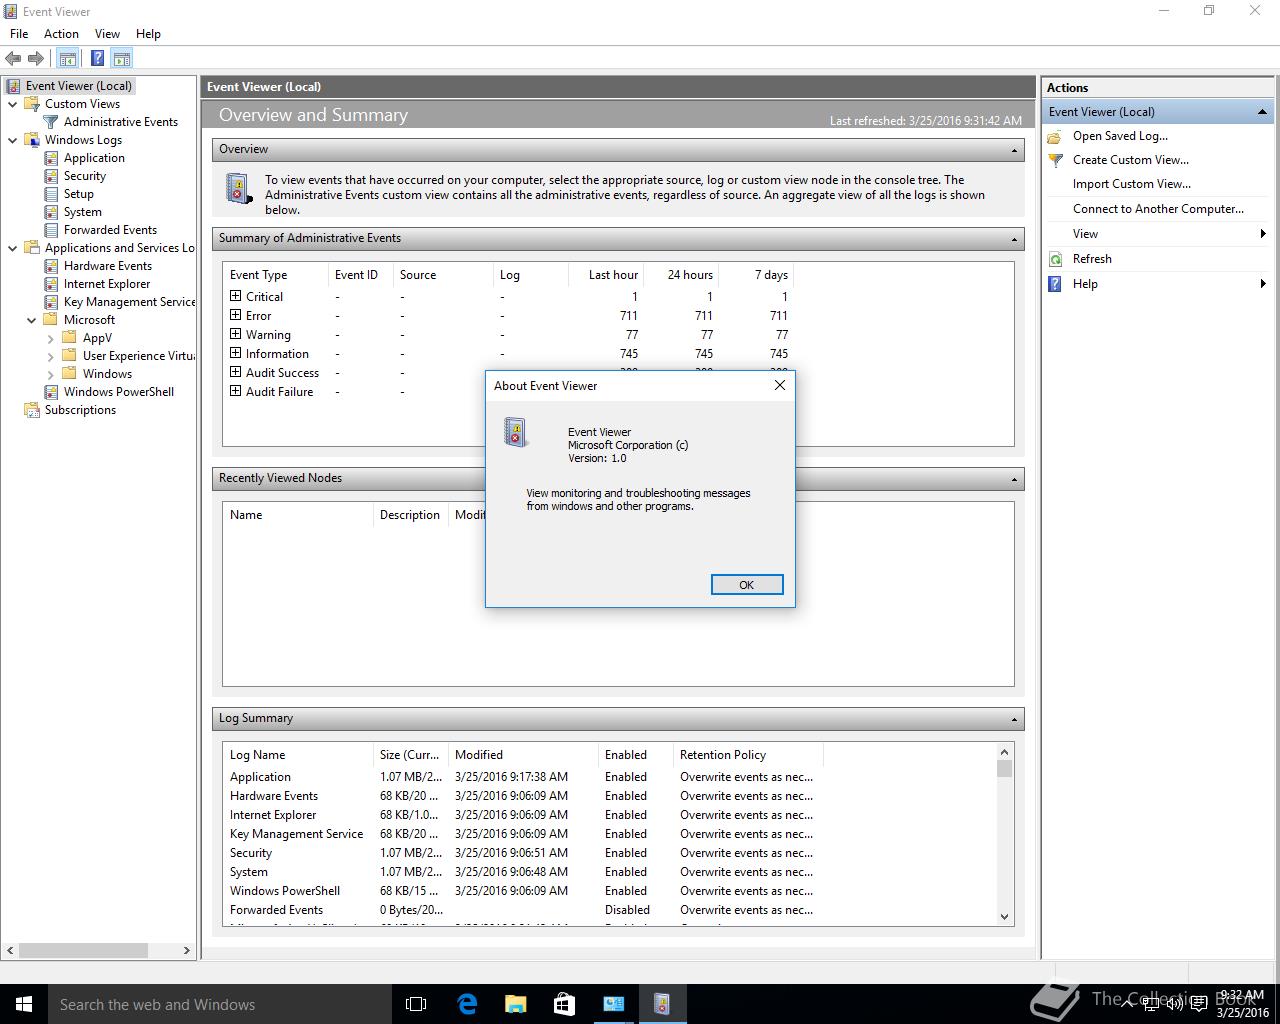Toggle the console tree toolbar icon
Image resolution: width=1280 pixels, height=1024 pixels.
click(x=67, y=59)
